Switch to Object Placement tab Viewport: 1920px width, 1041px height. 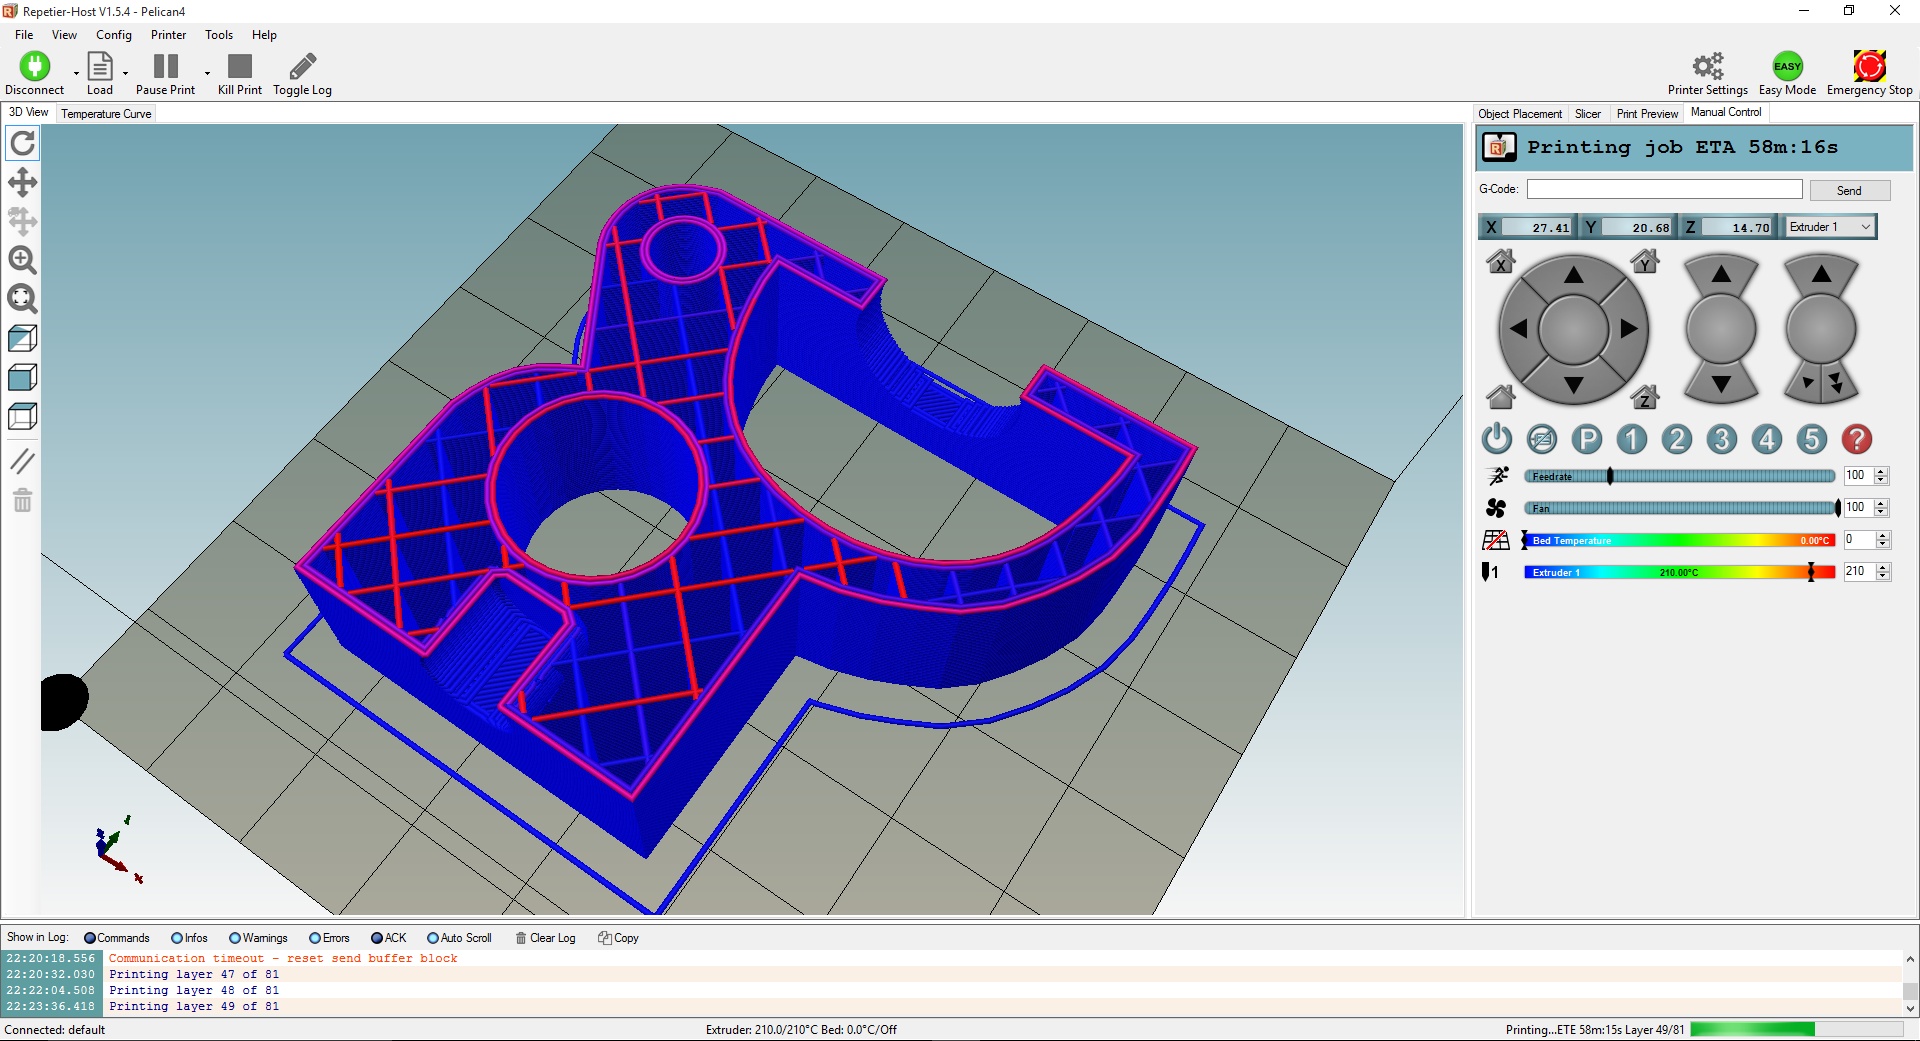click(1519, 114)
